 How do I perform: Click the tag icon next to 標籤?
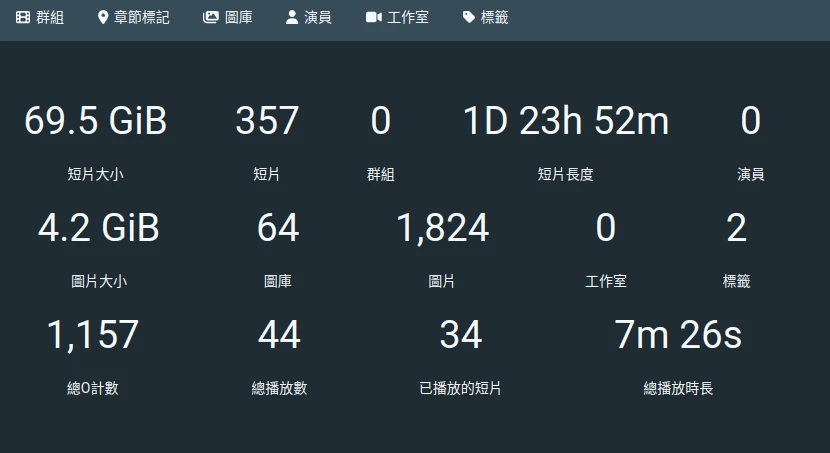(x=468, y=17)
